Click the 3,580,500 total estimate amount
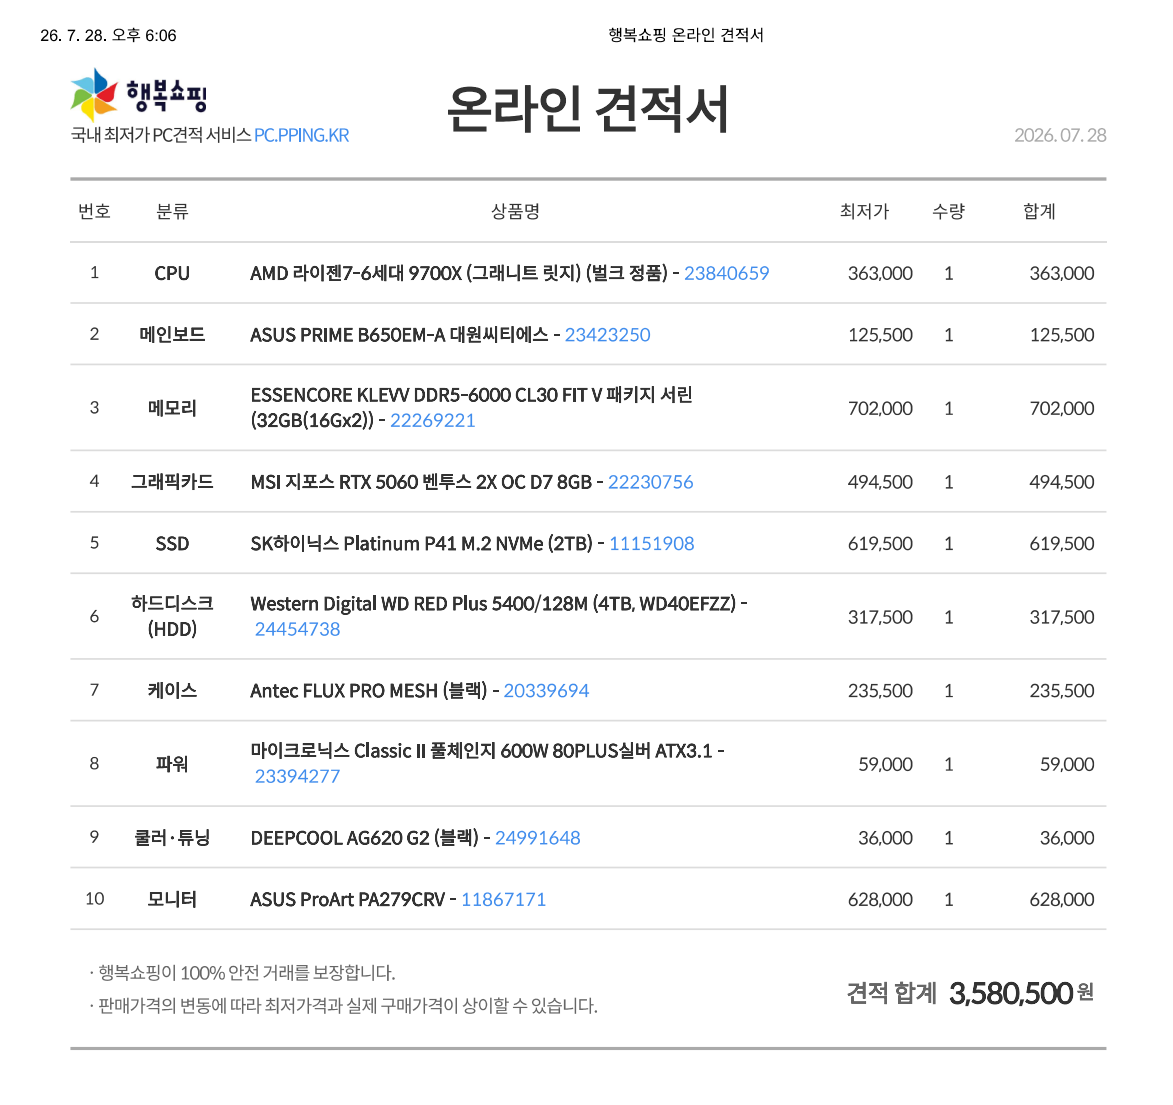 1011,994
